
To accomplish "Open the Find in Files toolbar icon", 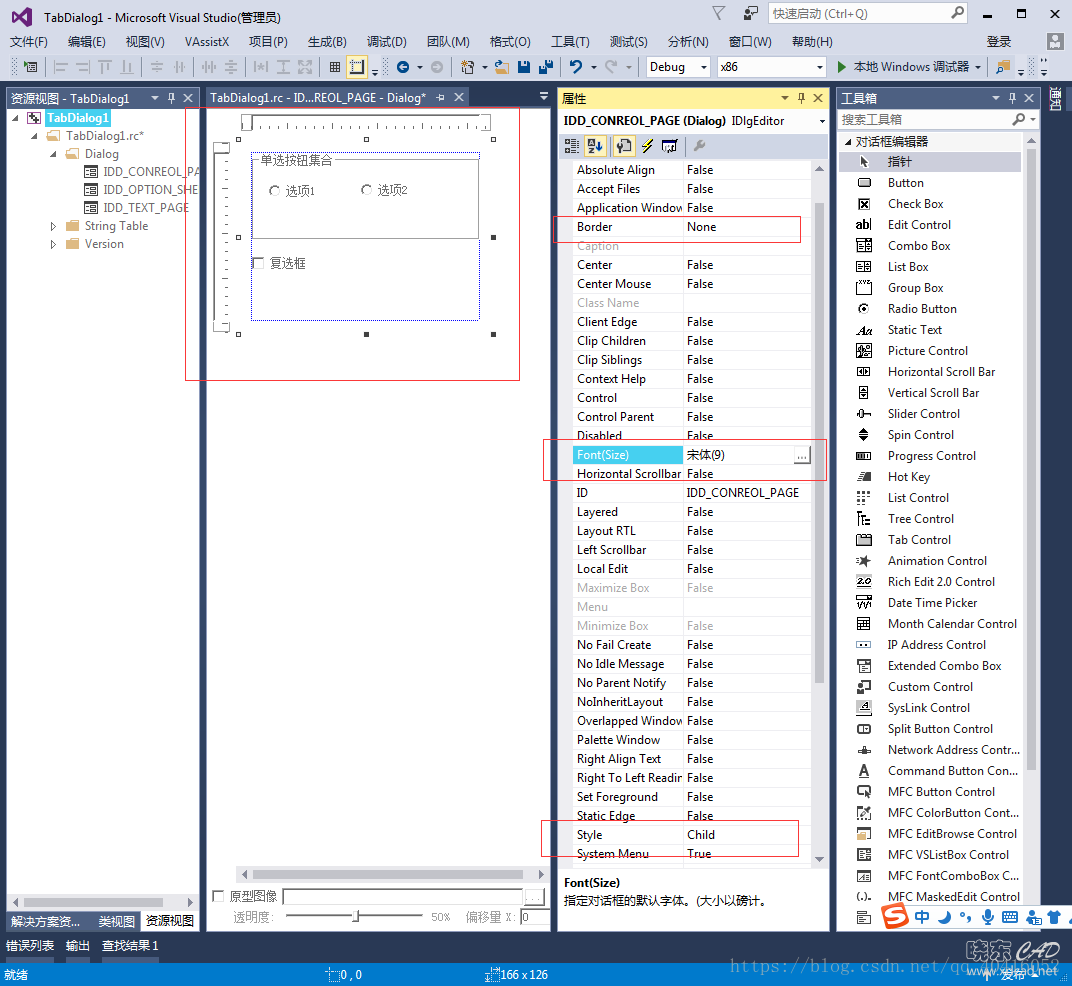I will click(1003, 67).
